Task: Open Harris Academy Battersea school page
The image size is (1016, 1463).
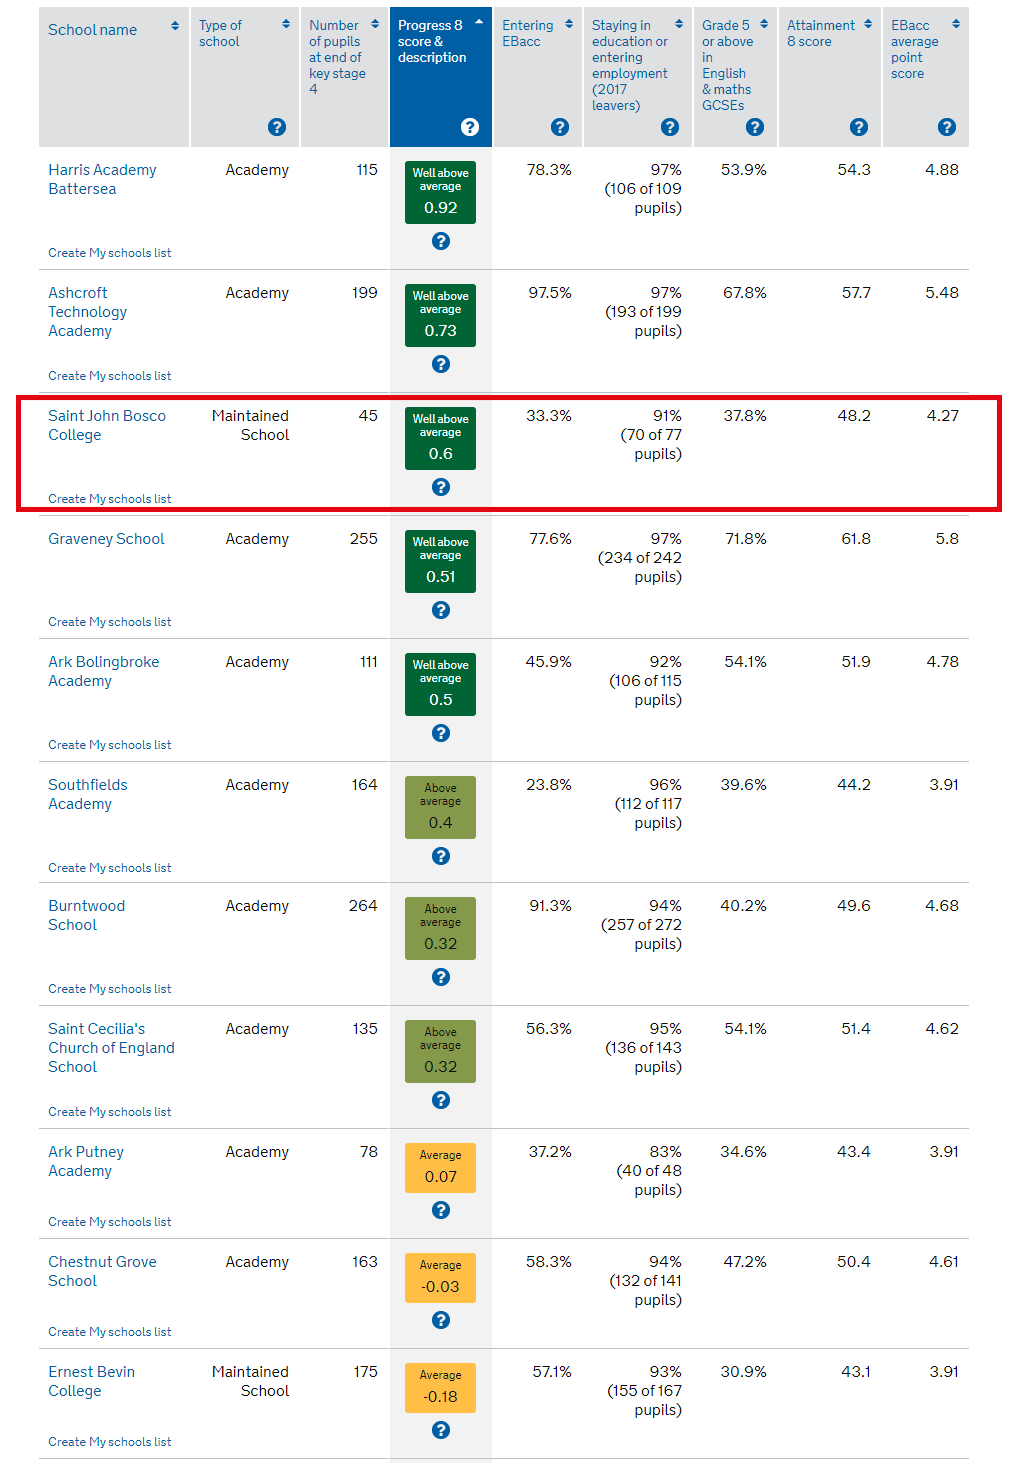Action: coord(102,179)
